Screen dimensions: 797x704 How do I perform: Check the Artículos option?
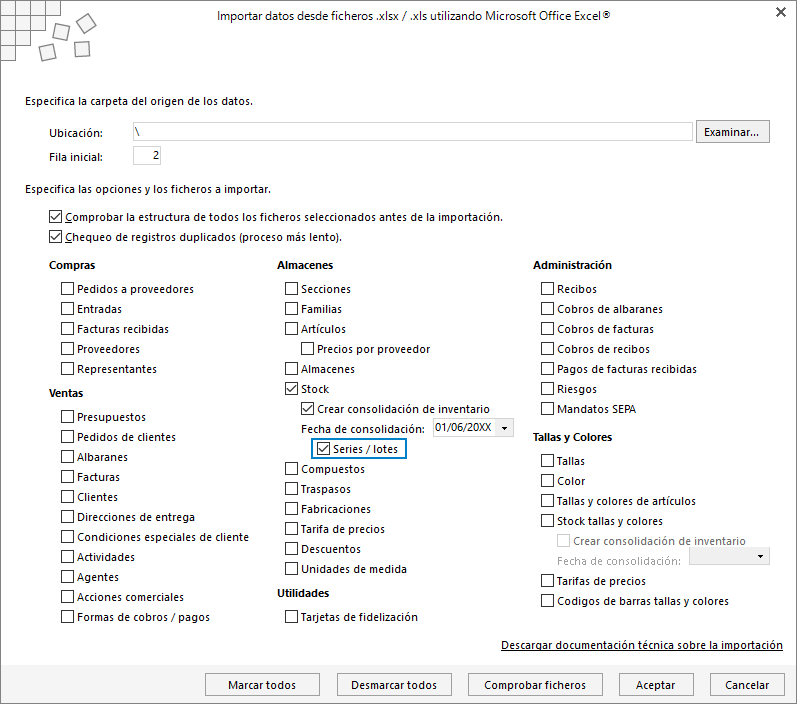(x=292, y=329)
